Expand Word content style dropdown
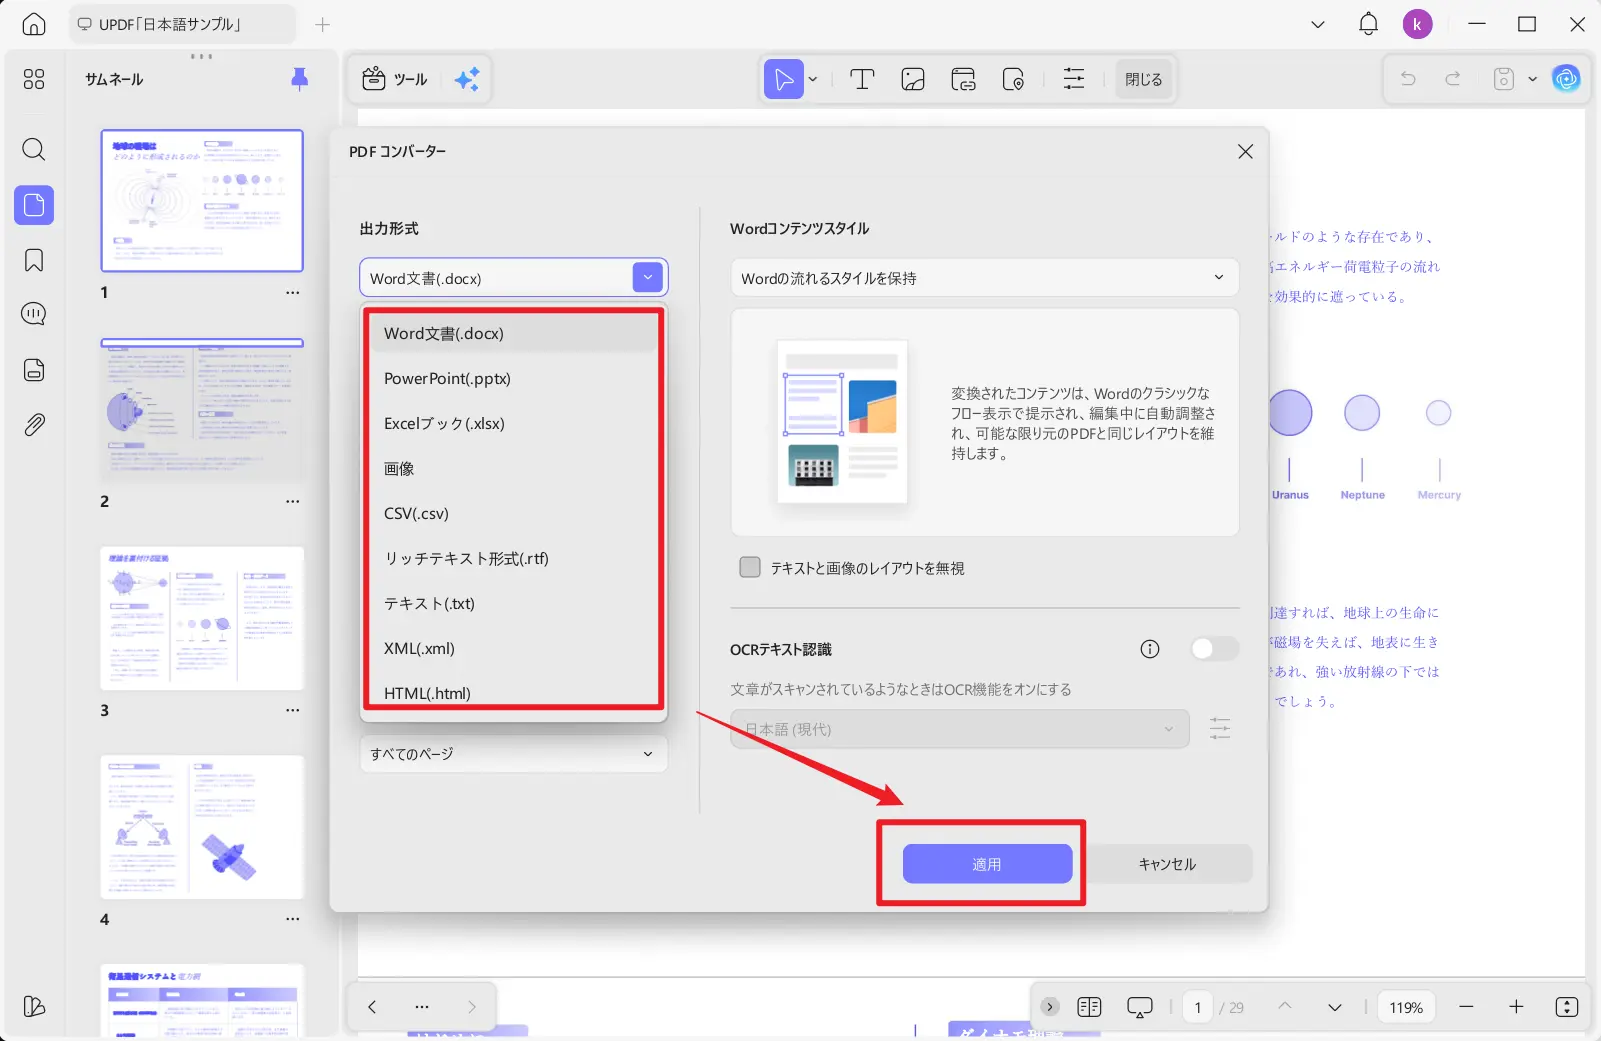 (x=985, y=278)
